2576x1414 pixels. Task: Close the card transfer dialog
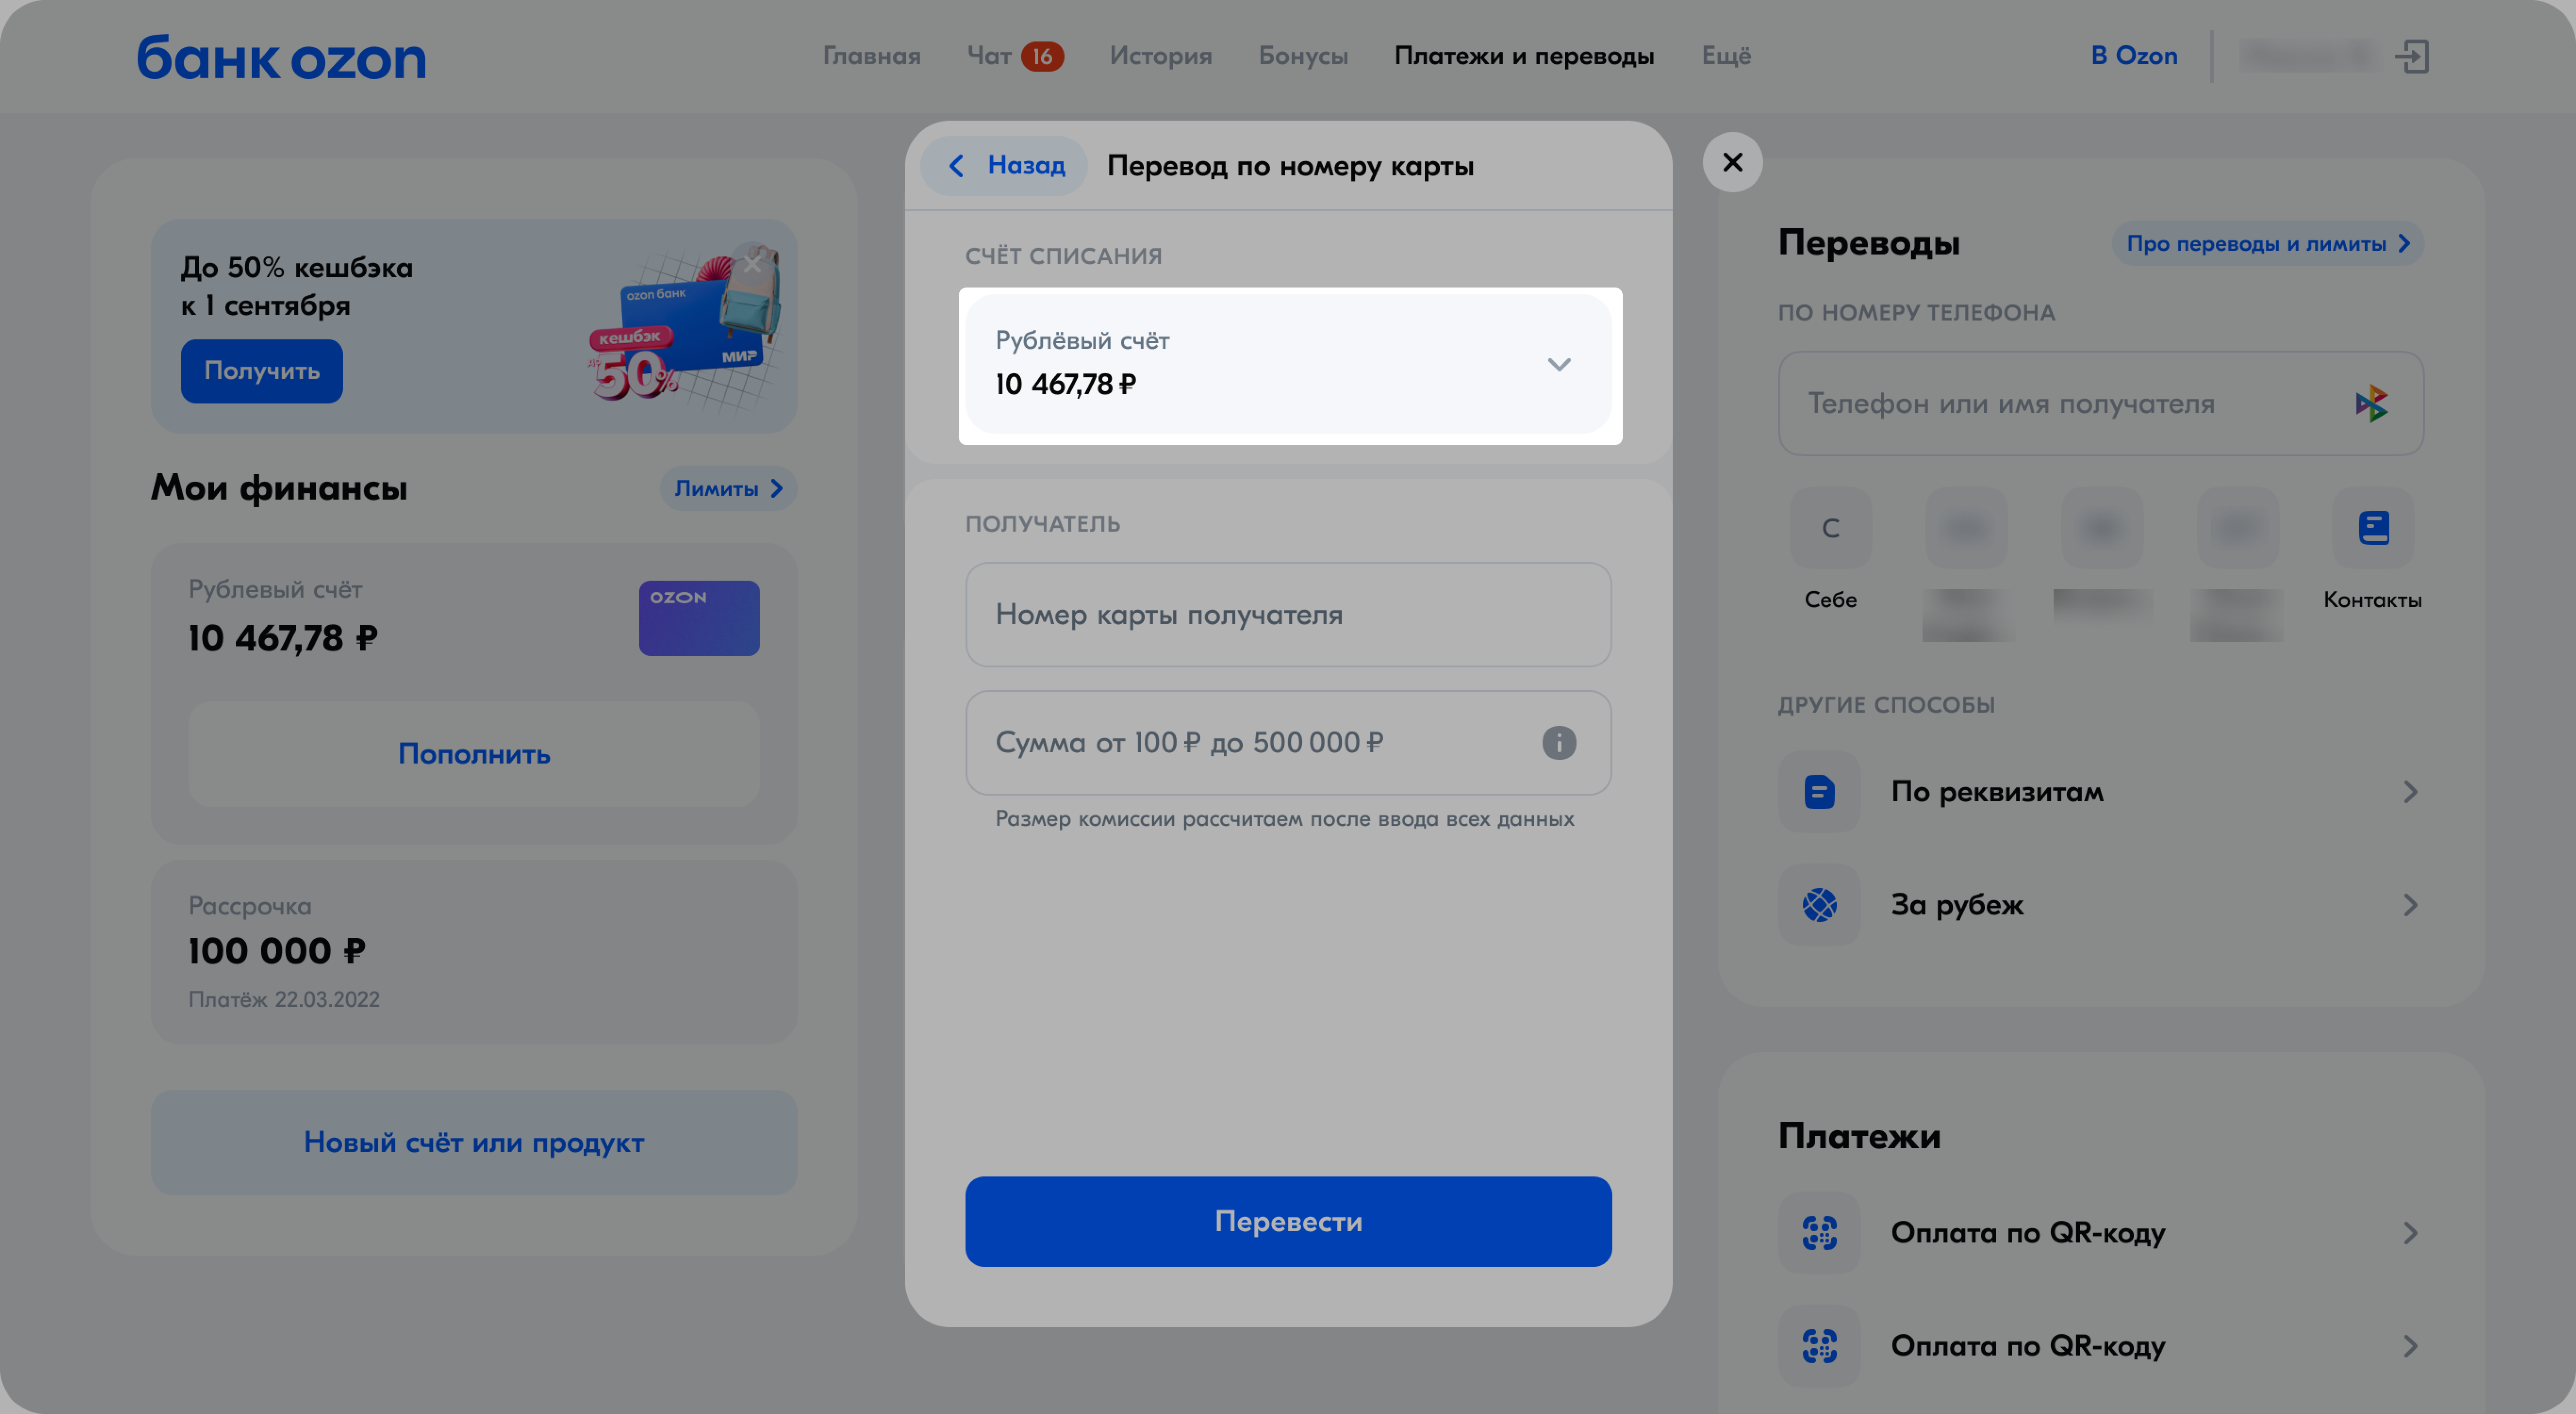tap(1732, 162)
